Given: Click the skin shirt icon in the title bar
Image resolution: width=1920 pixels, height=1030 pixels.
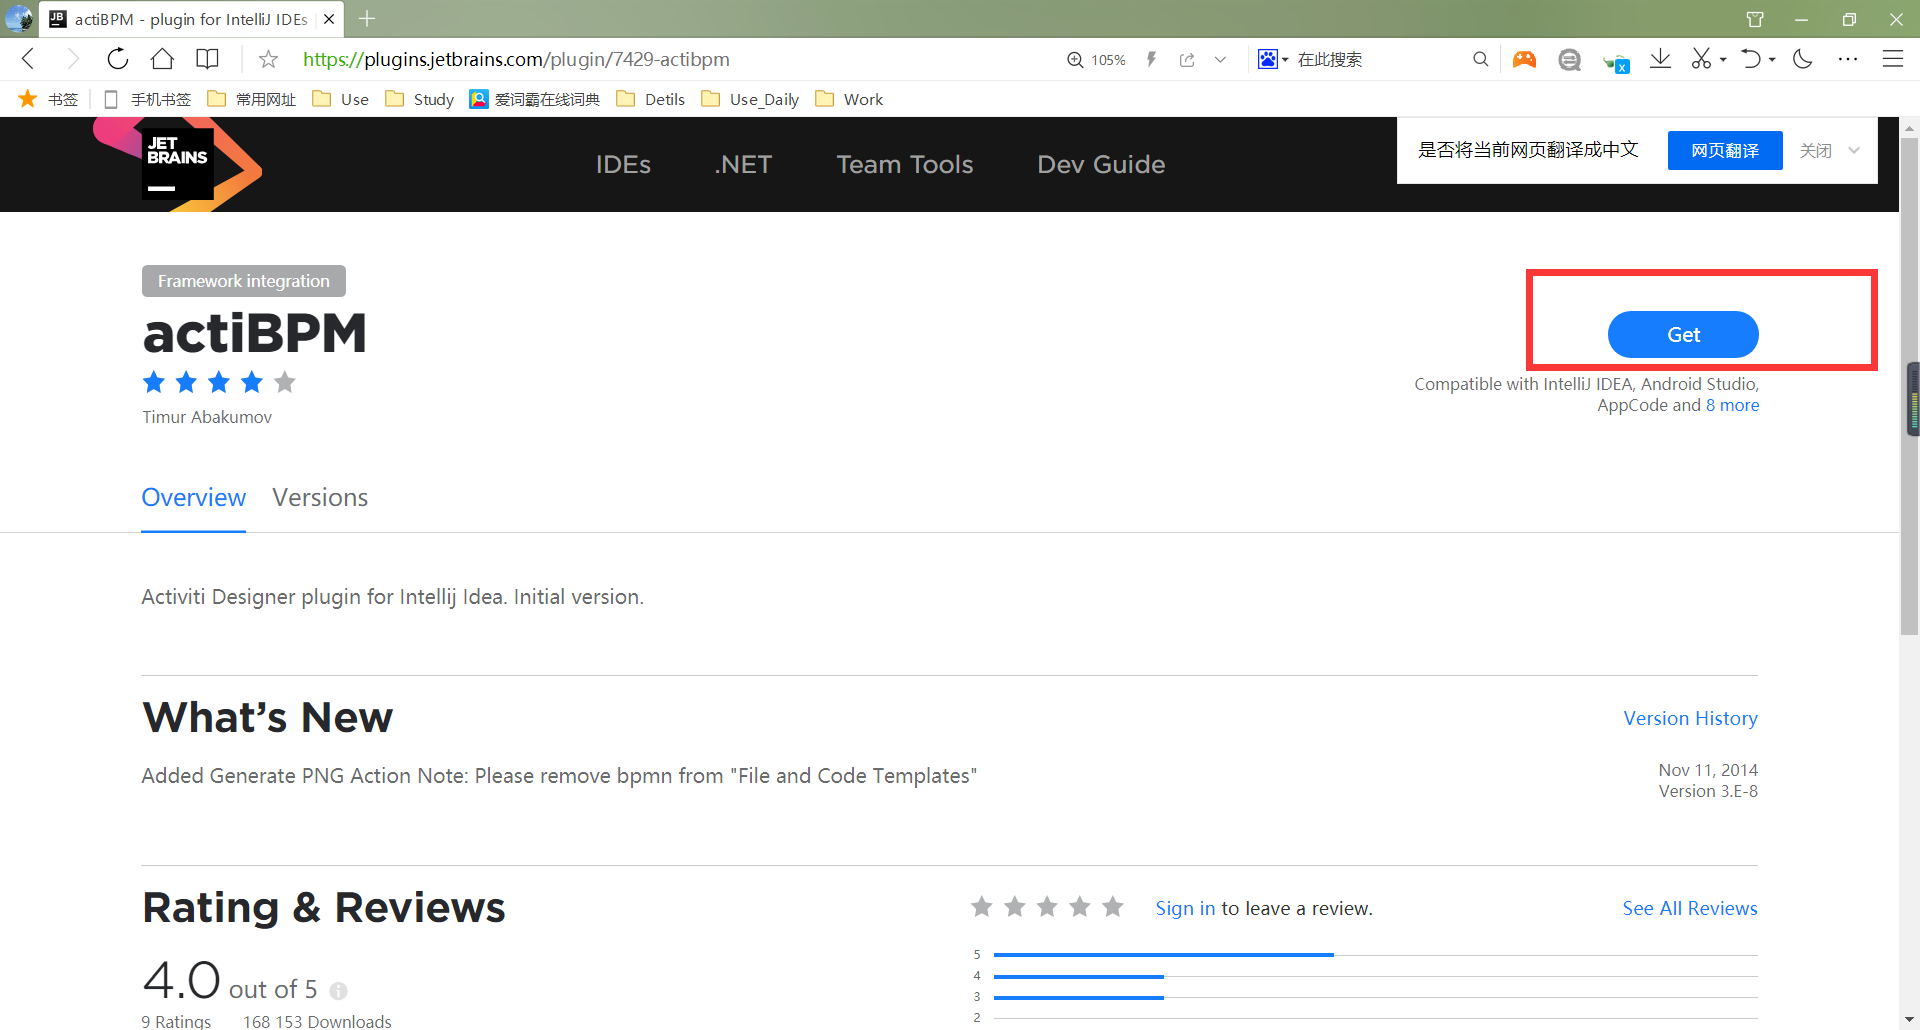Looking at the screenshot, I should pyautogui.click(x=1755, y=19).
